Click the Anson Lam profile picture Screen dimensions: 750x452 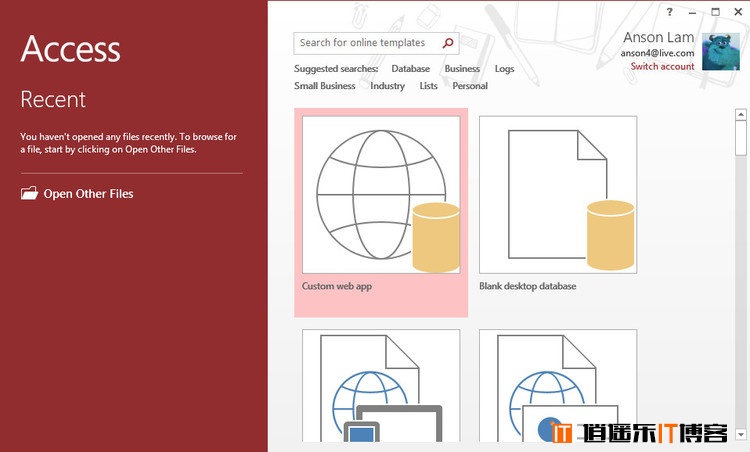pyautogui.click(x=721, y=52)
